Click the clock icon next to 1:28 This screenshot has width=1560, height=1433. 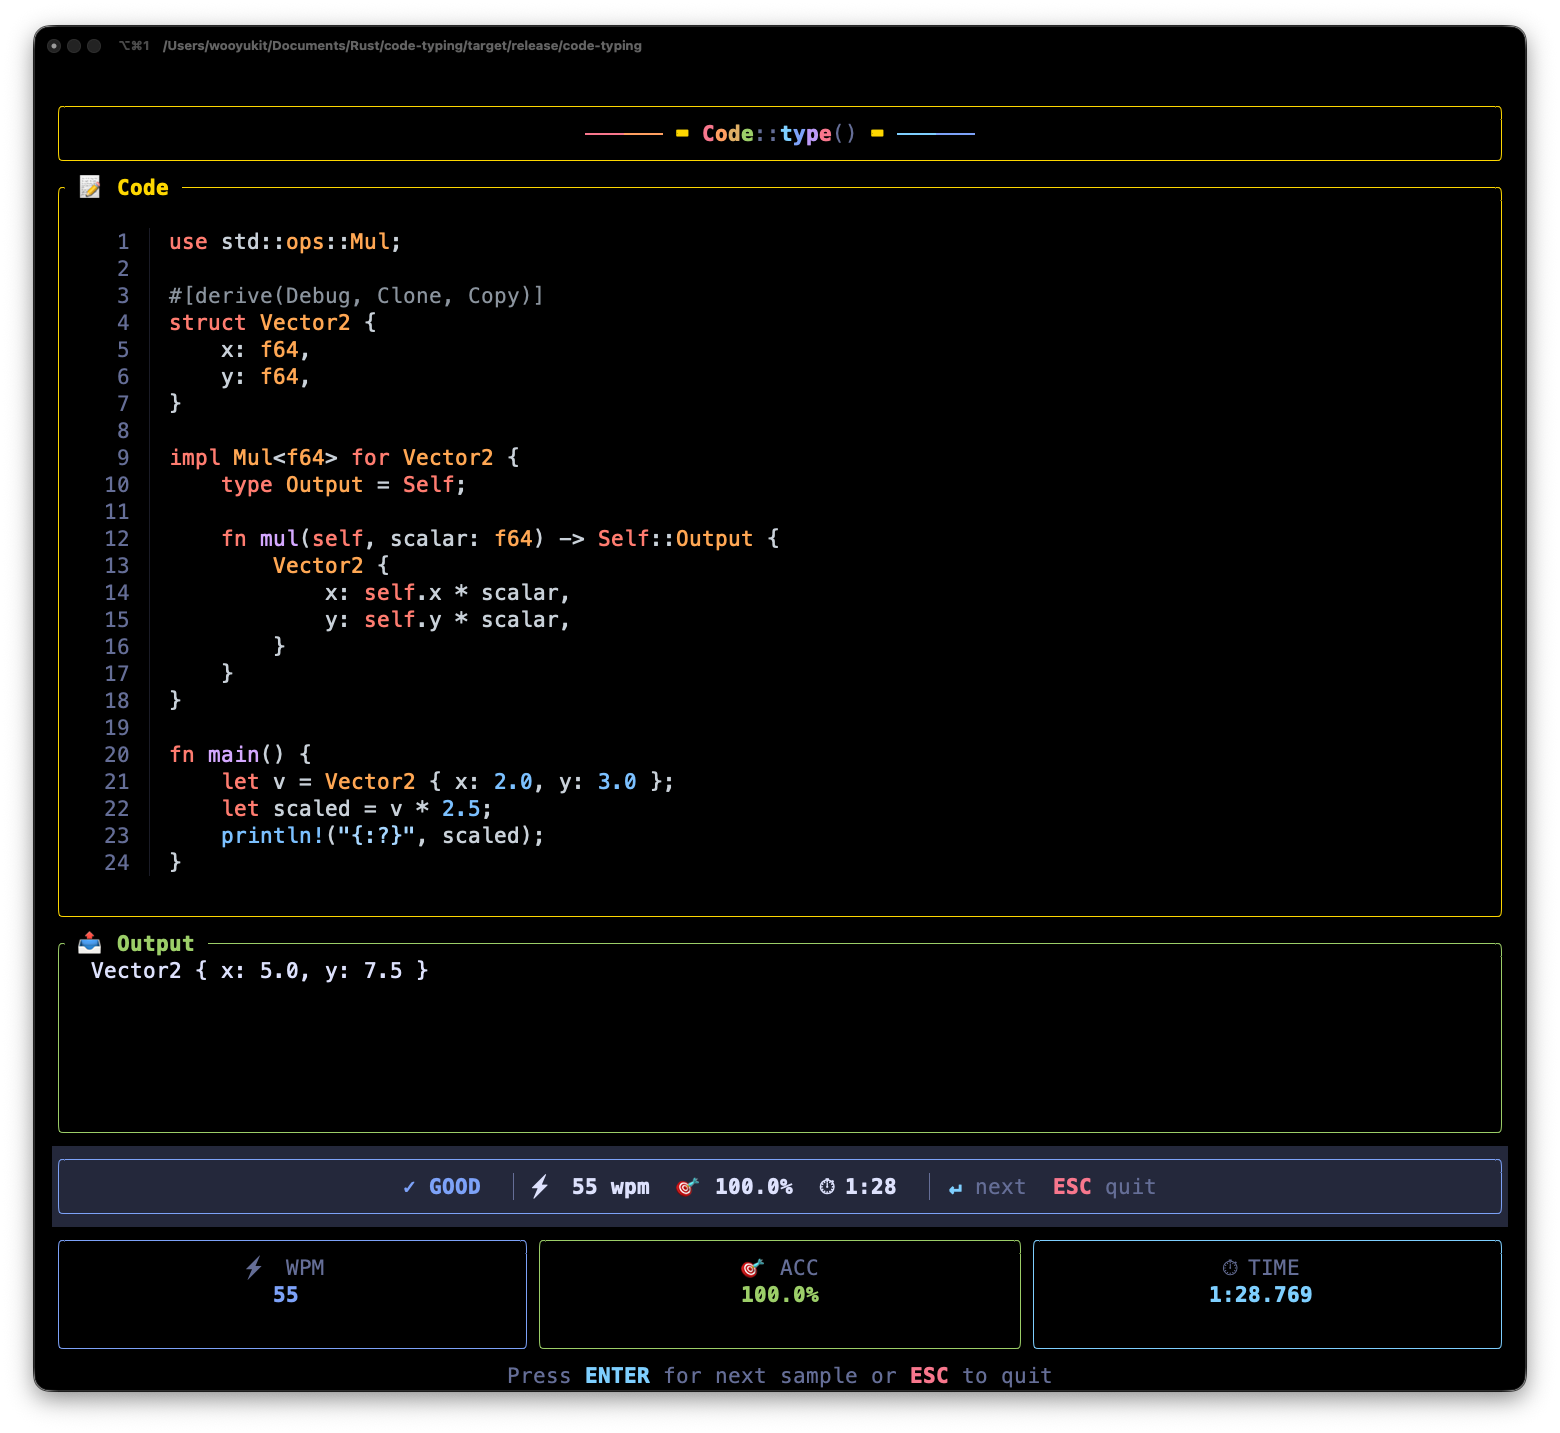click(827, 1187)
